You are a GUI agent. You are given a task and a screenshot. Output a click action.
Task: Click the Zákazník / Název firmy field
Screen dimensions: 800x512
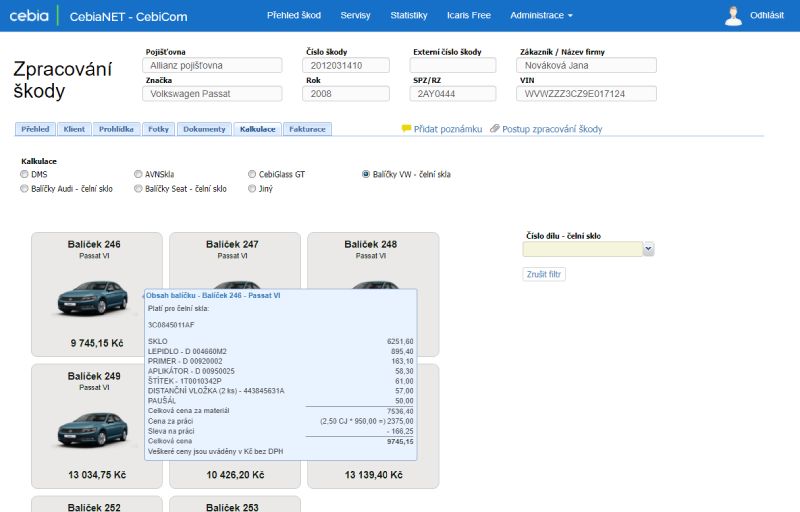(586, 65)
